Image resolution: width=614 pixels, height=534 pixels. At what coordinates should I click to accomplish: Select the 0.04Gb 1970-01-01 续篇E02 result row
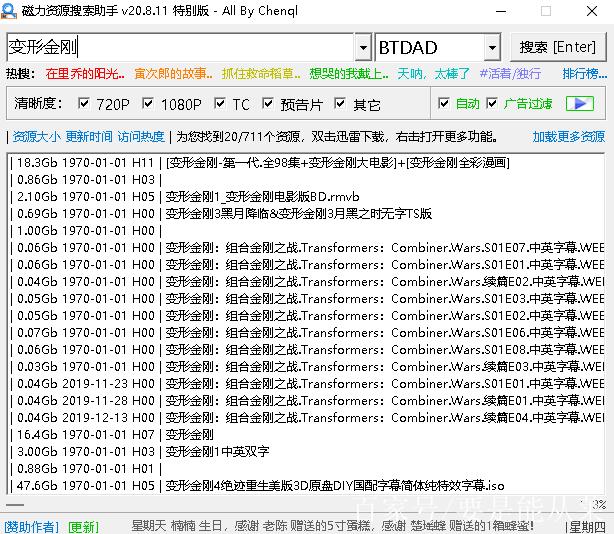305,282
